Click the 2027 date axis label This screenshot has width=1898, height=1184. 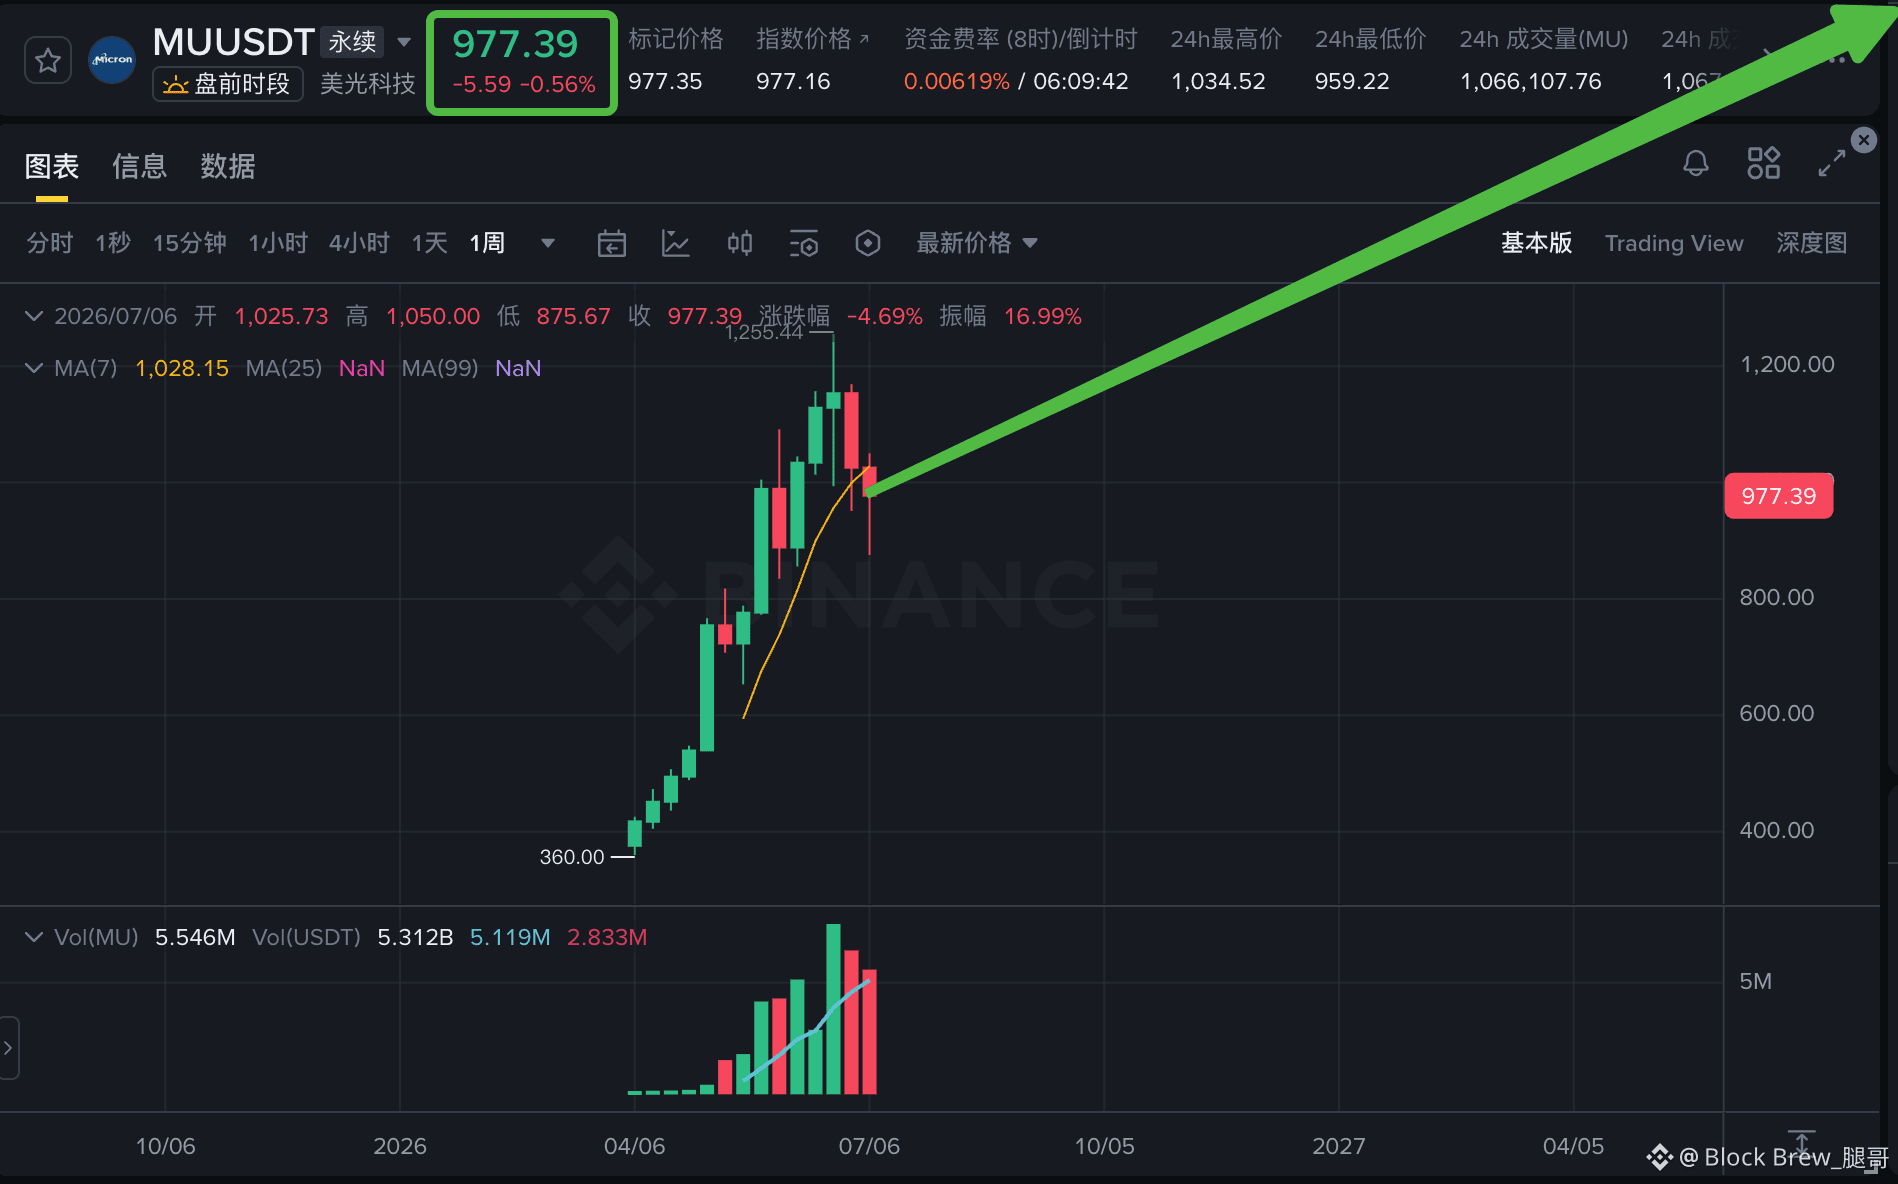click(x=1339, y=1146)
